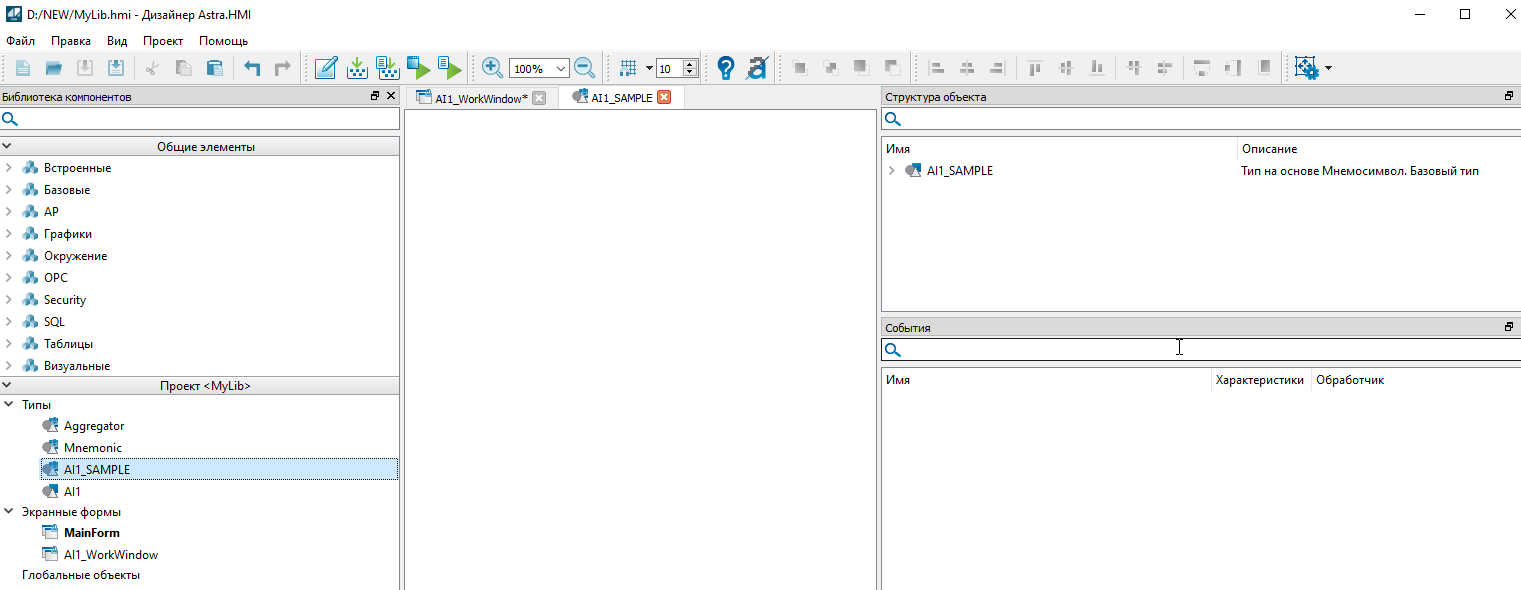Expand AI1_SAMPLE node in object structure
Viewport: 1521px width, 590px height.
[x=891, y=171]
